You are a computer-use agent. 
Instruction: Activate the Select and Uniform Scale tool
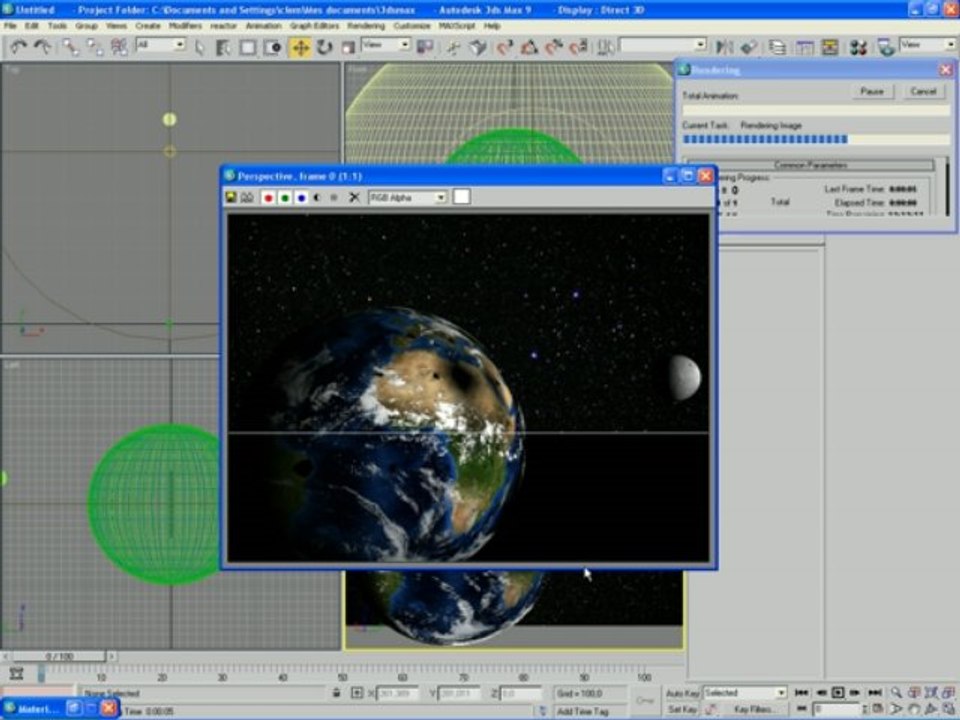pos(348,47)
